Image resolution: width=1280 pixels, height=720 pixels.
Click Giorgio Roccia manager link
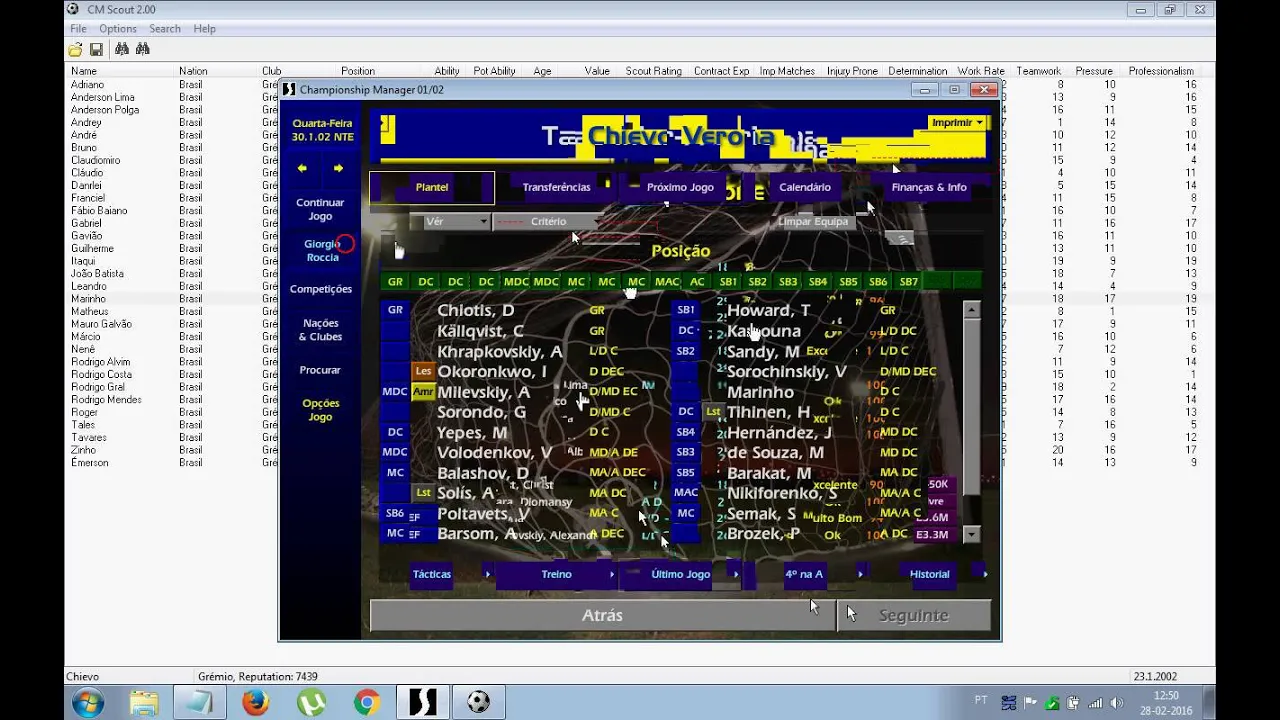coord(322,251)
